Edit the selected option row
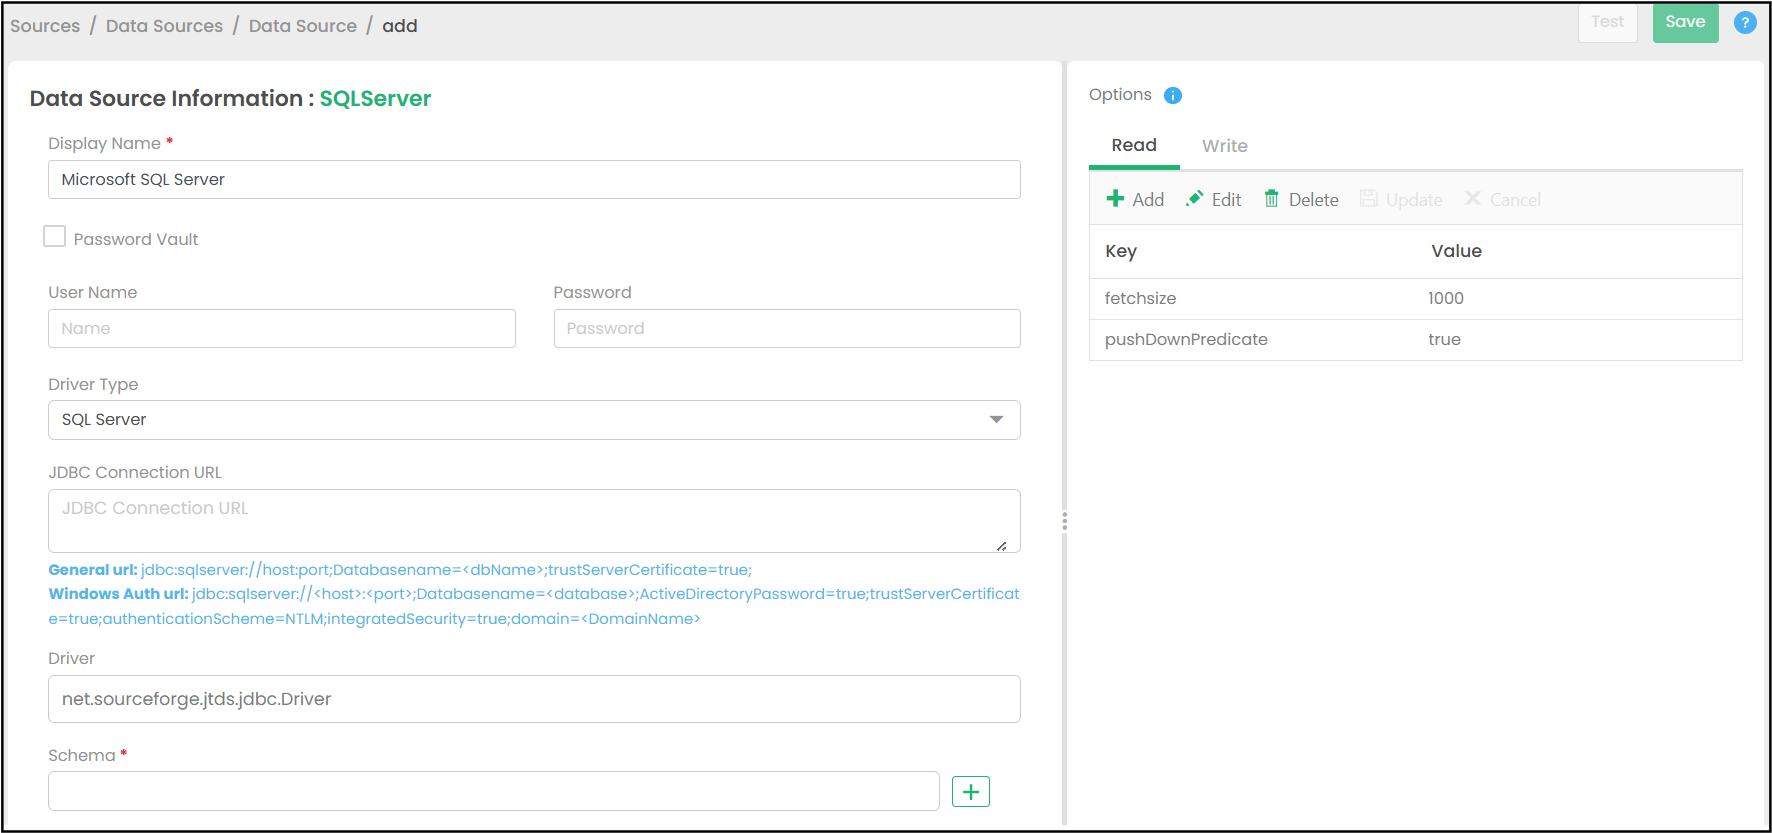 [x=1213, y=199]
